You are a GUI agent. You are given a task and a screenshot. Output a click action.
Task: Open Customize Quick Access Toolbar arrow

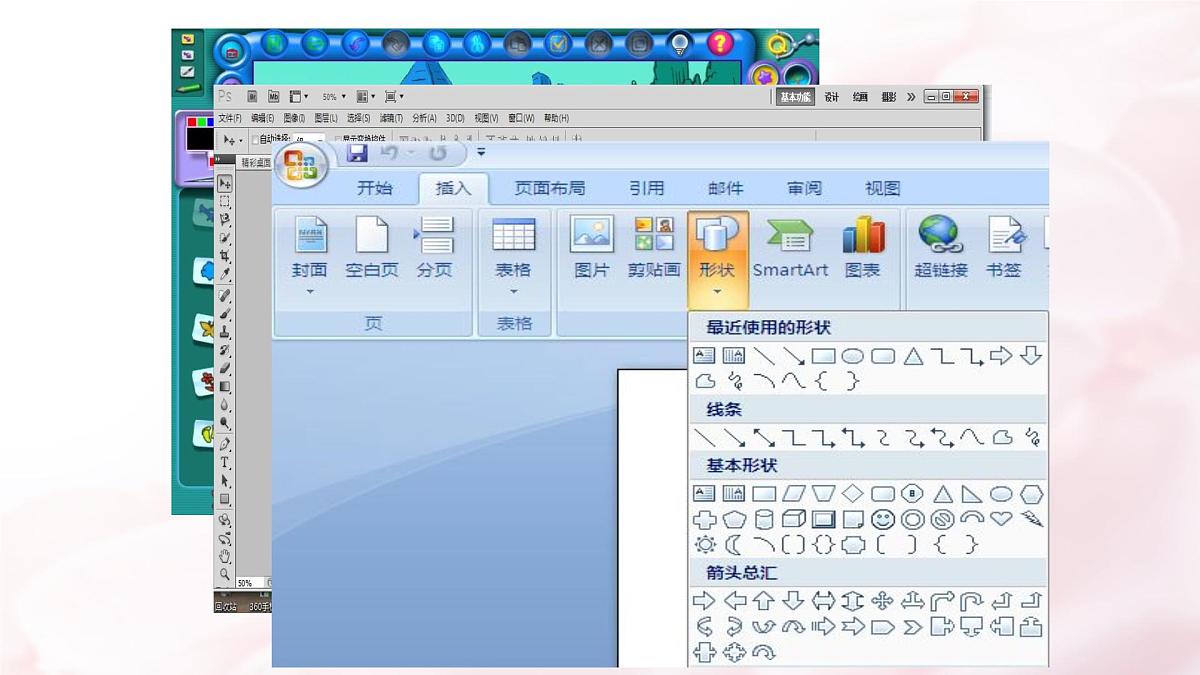(481, 153)
